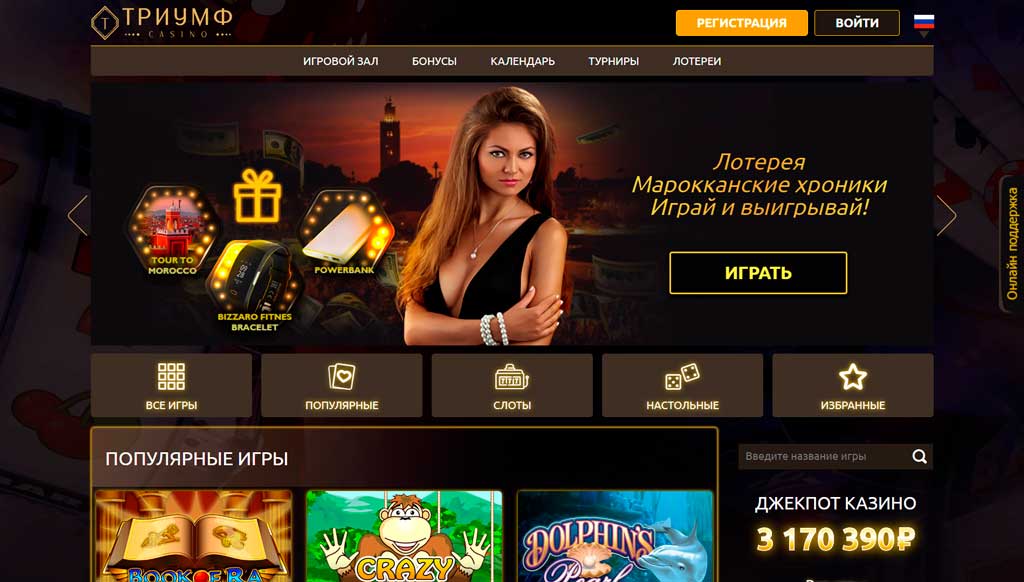Click the search magnifier icon

pyautogui.click(x=920, y=457)
